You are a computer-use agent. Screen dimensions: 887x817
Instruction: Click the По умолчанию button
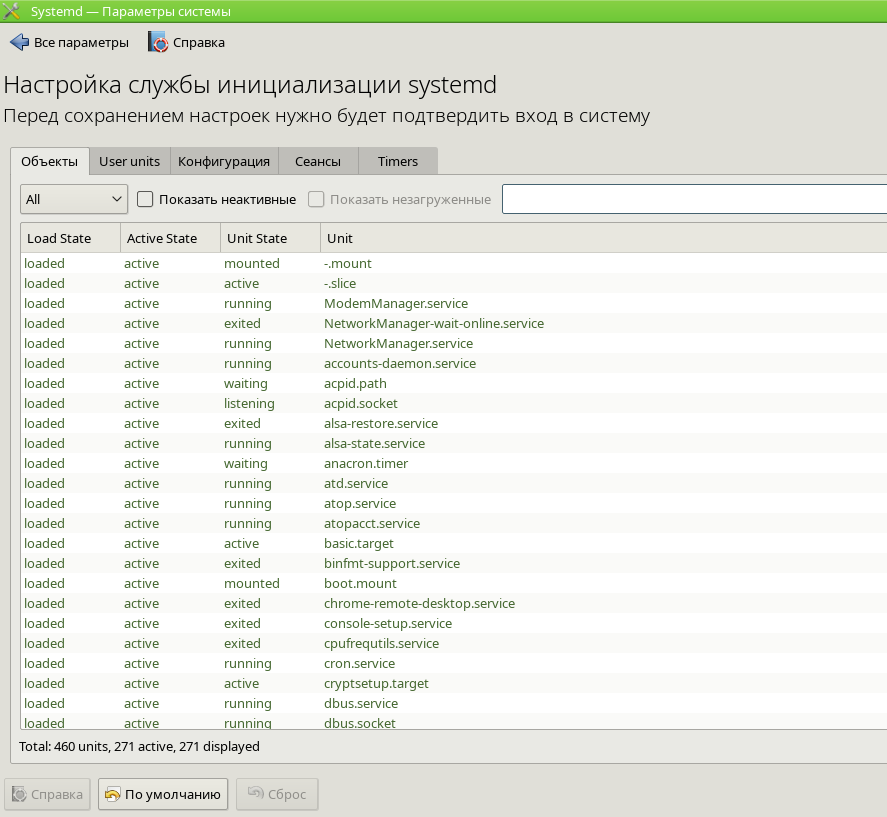click(163, 794)
